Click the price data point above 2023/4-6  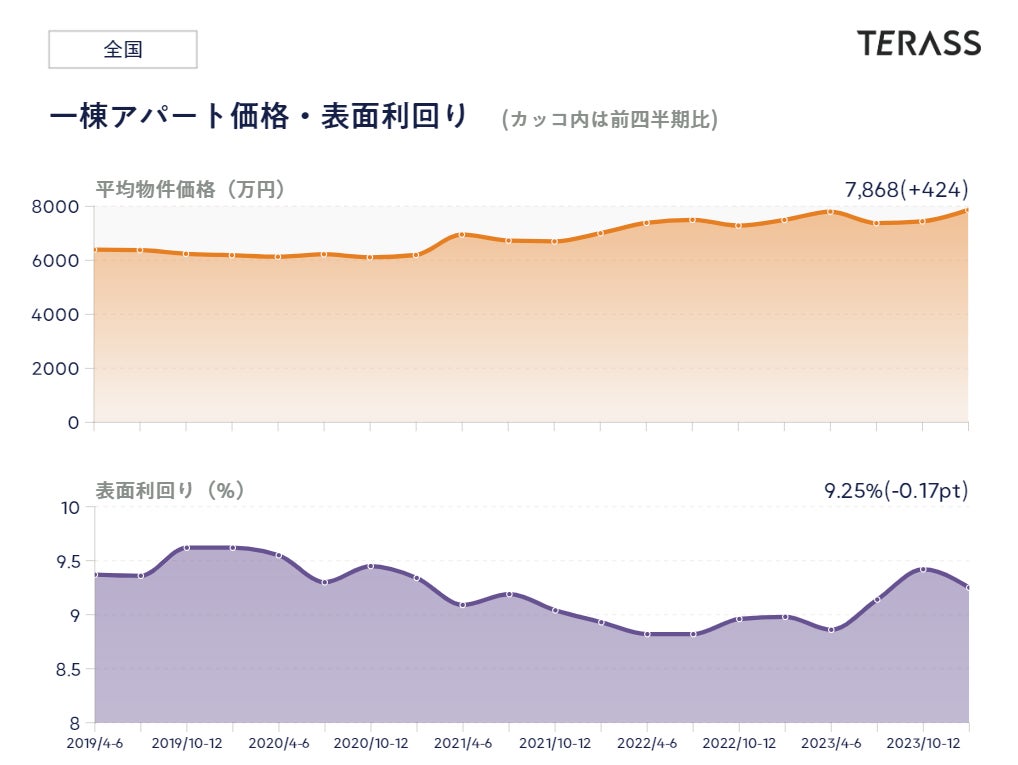coord(830,212)
